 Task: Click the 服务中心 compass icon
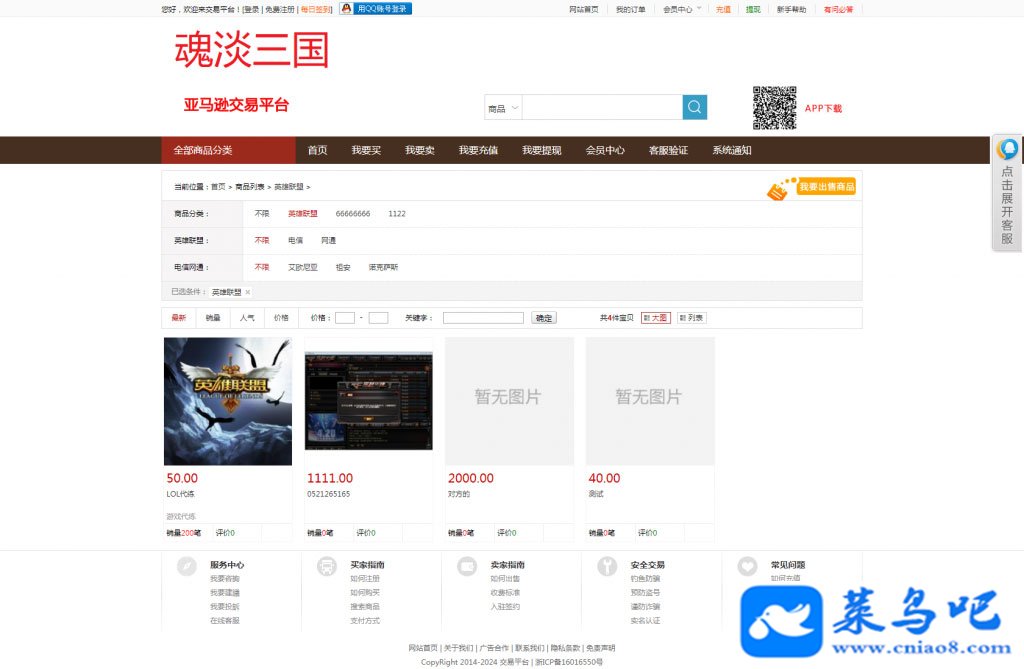(187, 566)
